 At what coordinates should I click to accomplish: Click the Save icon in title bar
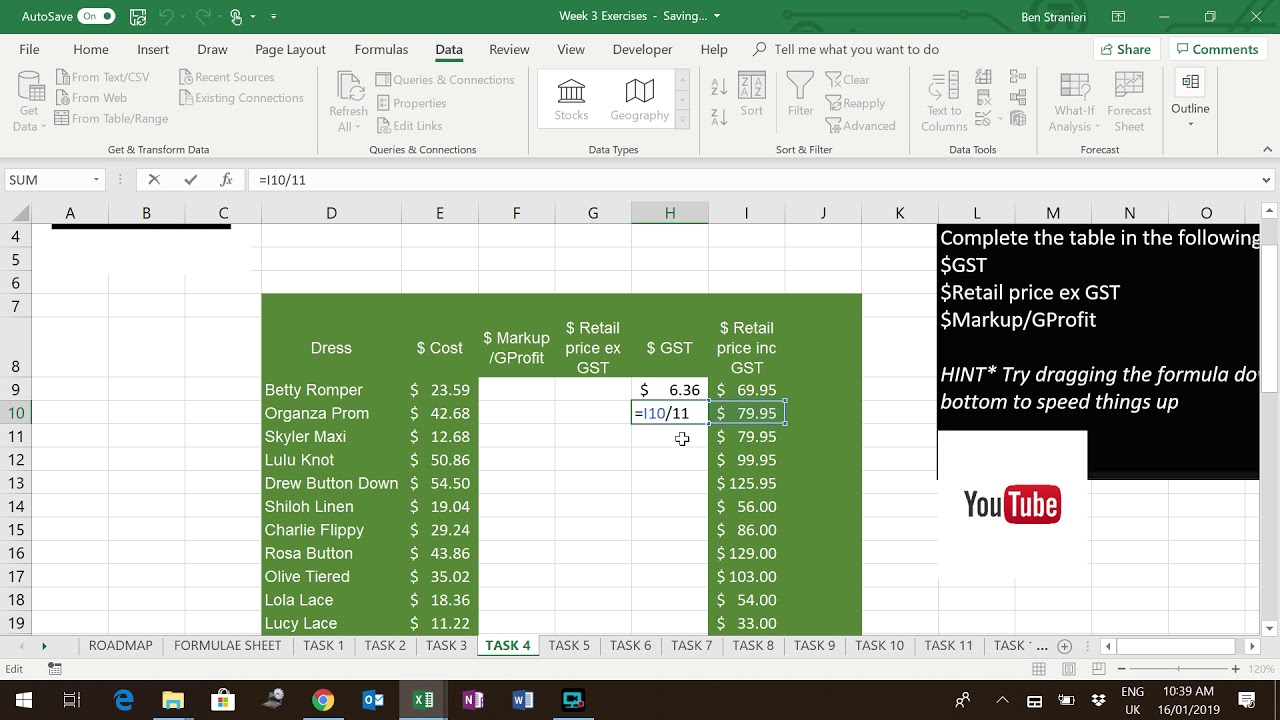click(x=138, y=17)
